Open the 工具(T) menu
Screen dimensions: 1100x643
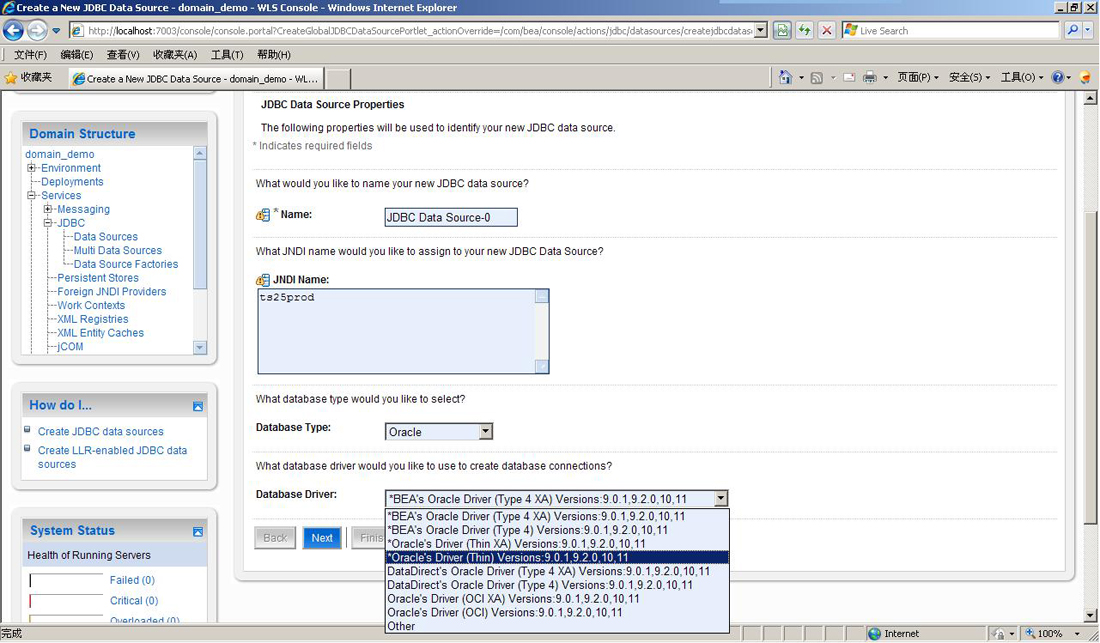(x=227, y=55)
